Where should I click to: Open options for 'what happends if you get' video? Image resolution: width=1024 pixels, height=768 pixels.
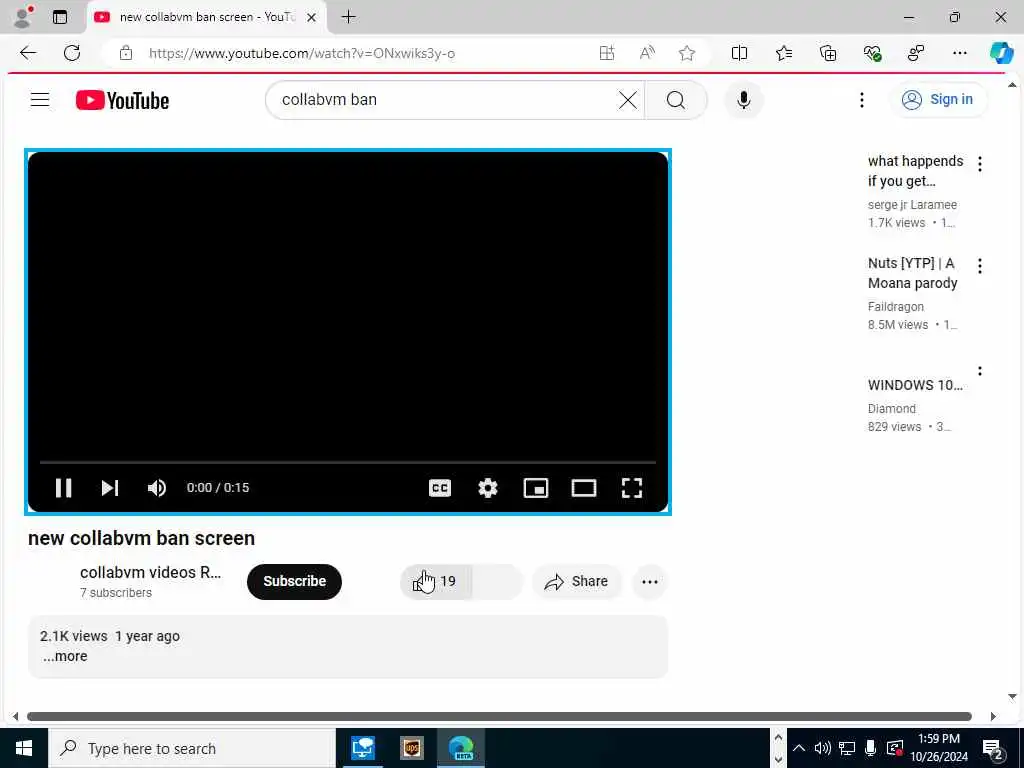tap(980, 164)
